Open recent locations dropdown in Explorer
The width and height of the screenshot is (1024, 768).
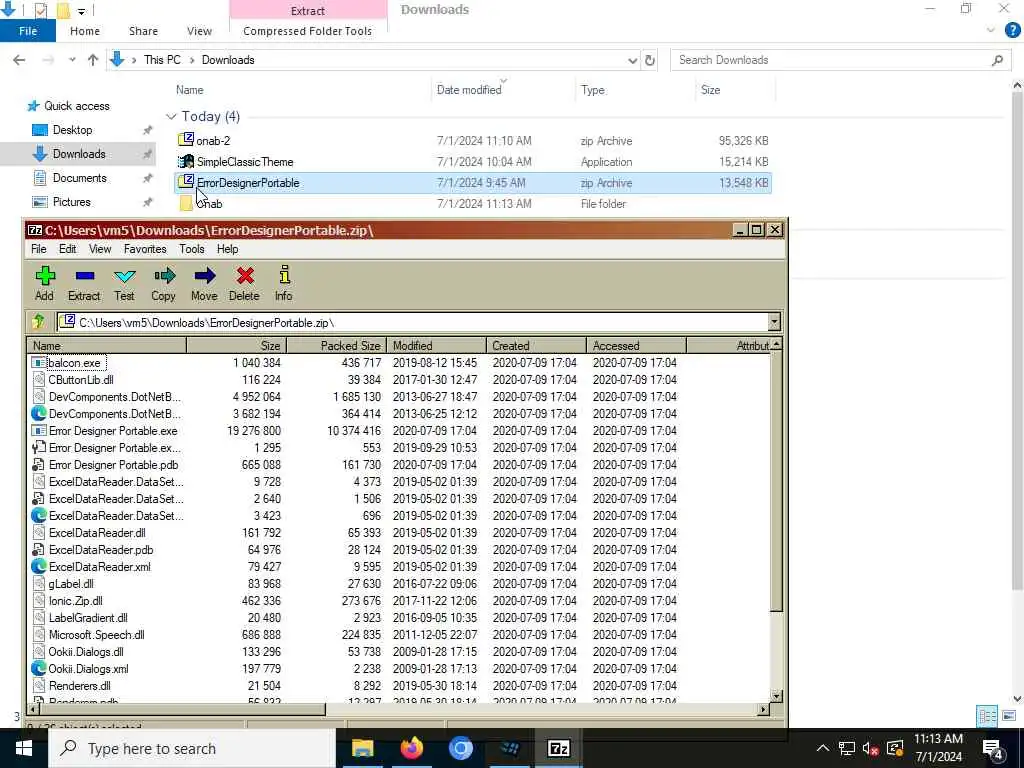pyautogui.click(x=72, y=59)
